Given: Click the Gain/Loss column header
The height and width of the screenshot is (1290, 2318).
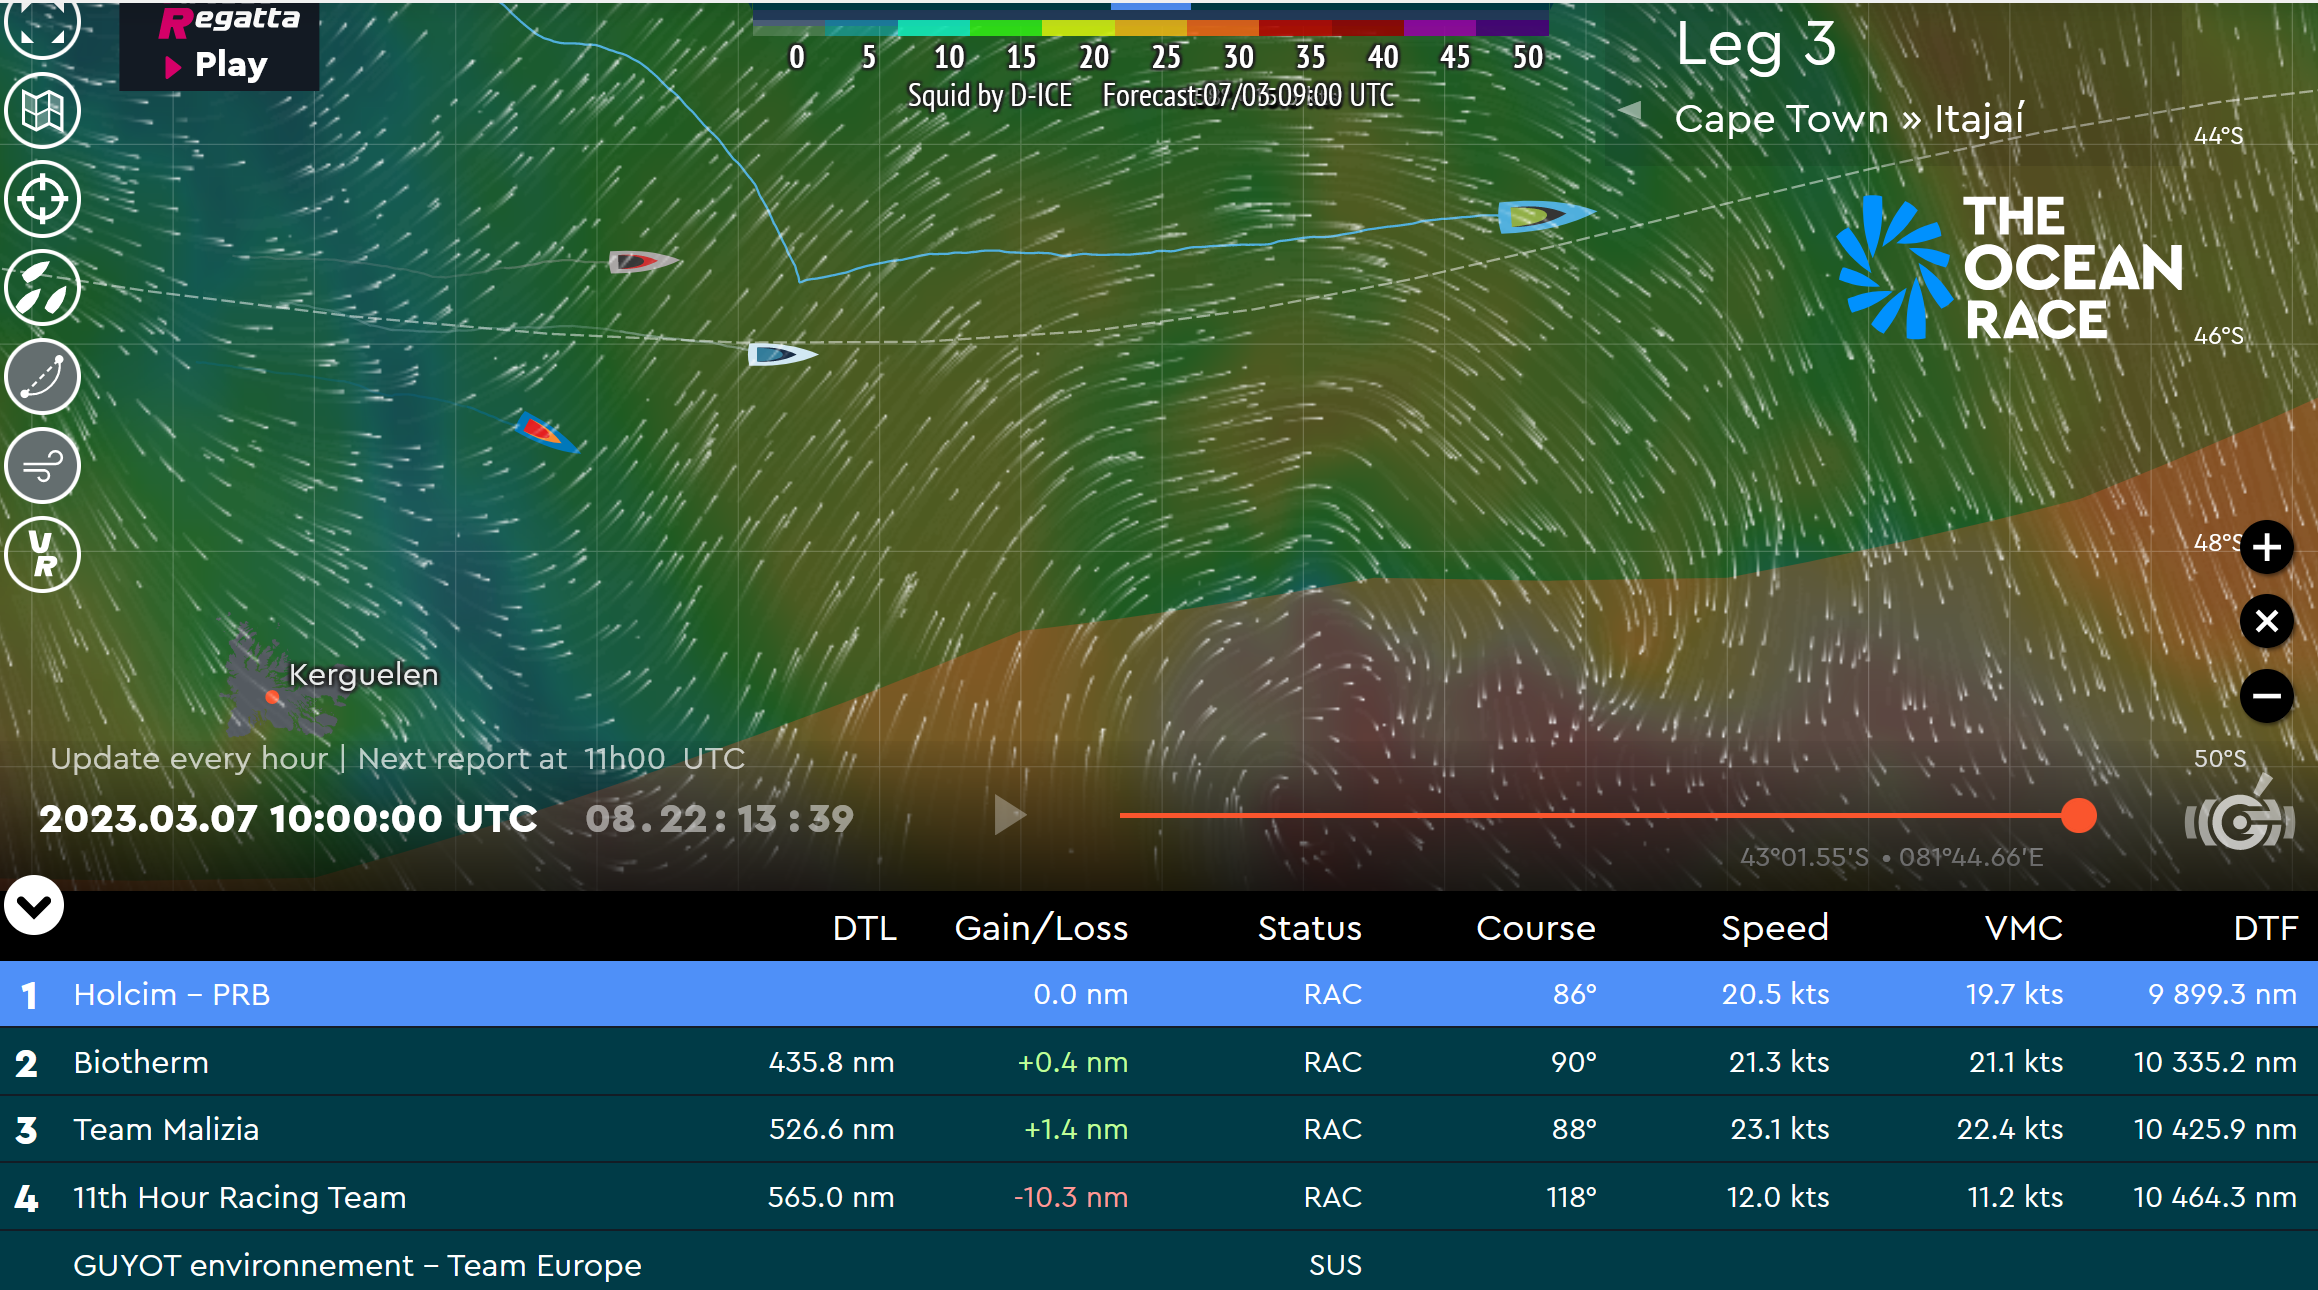Looking at the screenshot, I should pos(1041,928).
